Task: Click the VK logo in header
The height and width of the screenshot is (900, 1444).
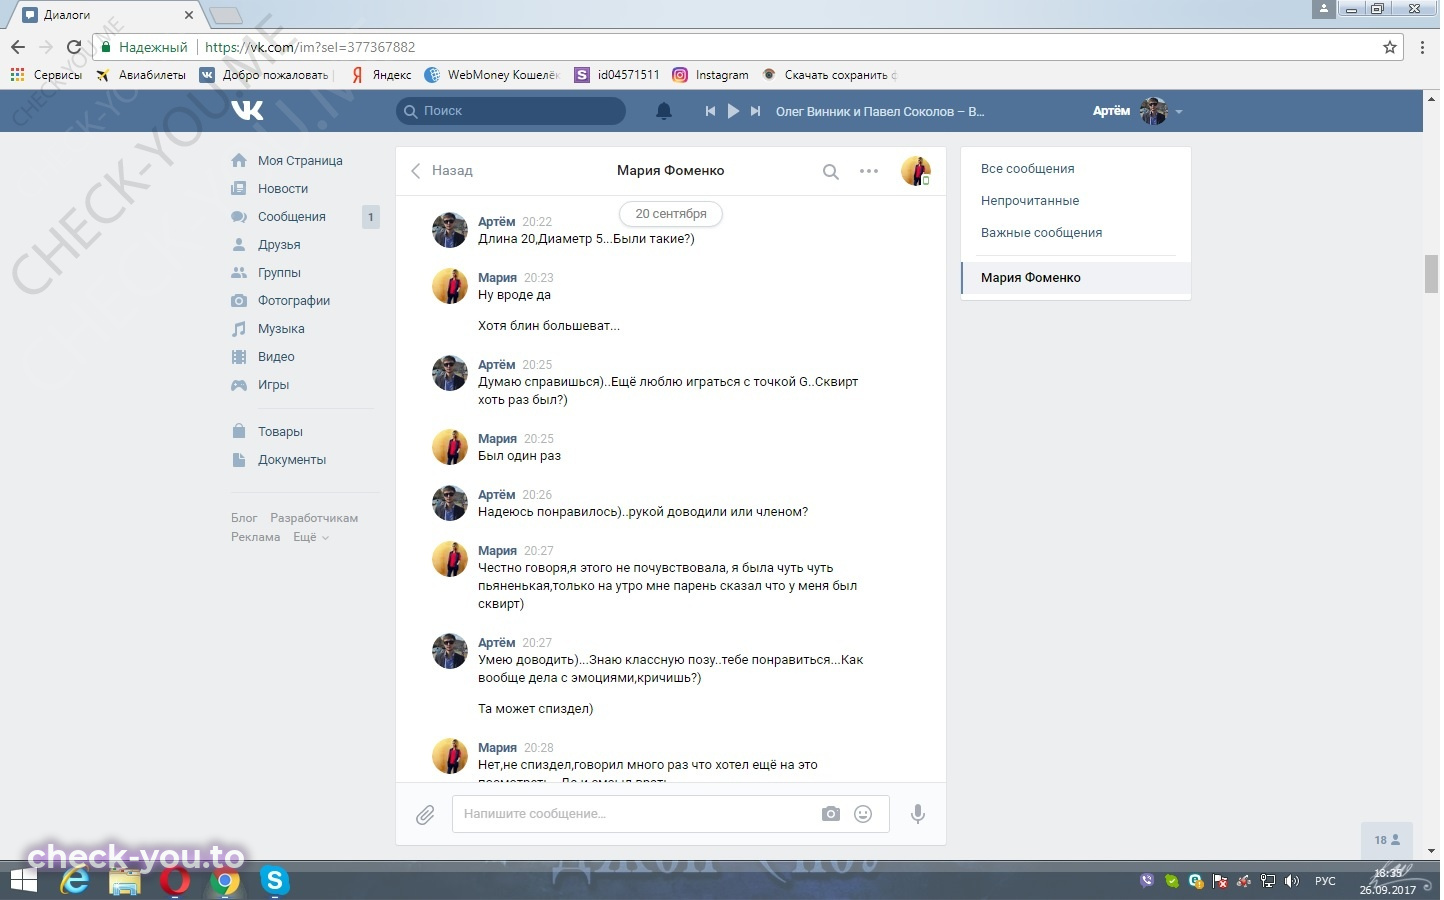Action: pos(247,110)
